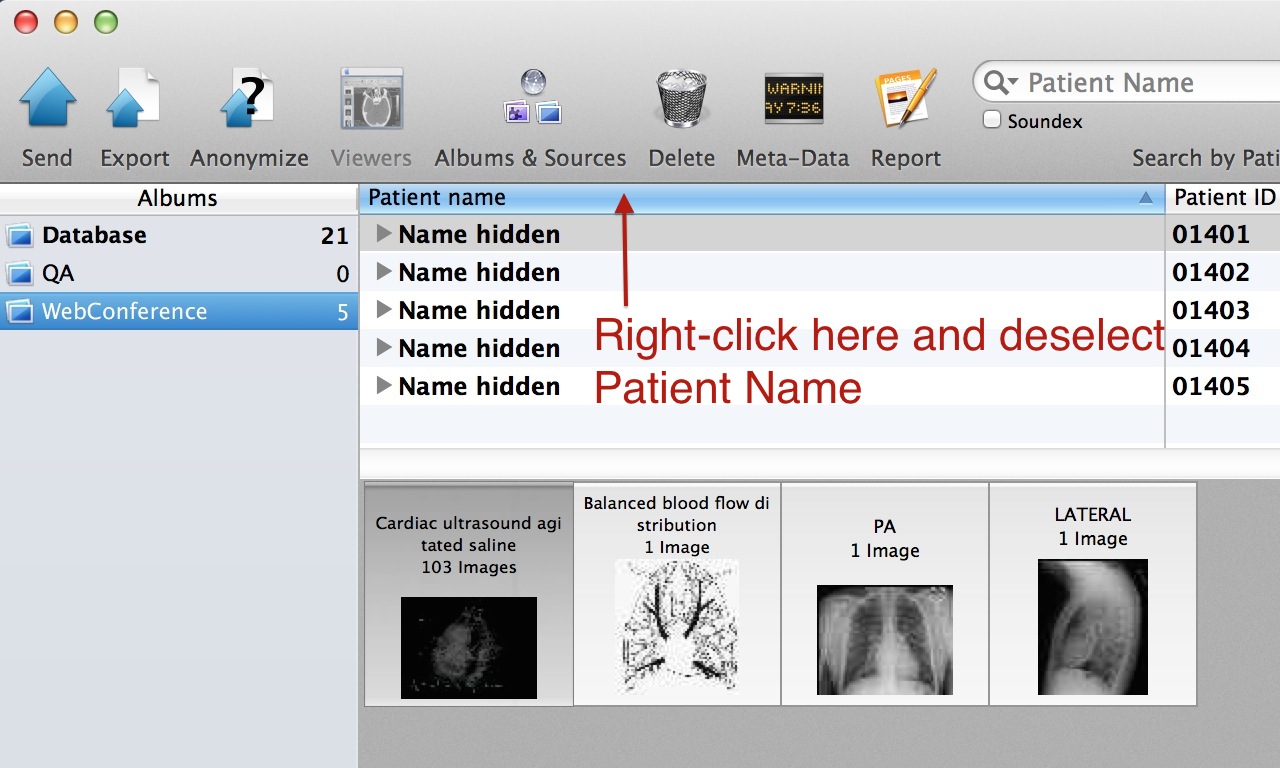
Task: Expand the patient row with ID 01403
Action: click(x=384, y=310)
